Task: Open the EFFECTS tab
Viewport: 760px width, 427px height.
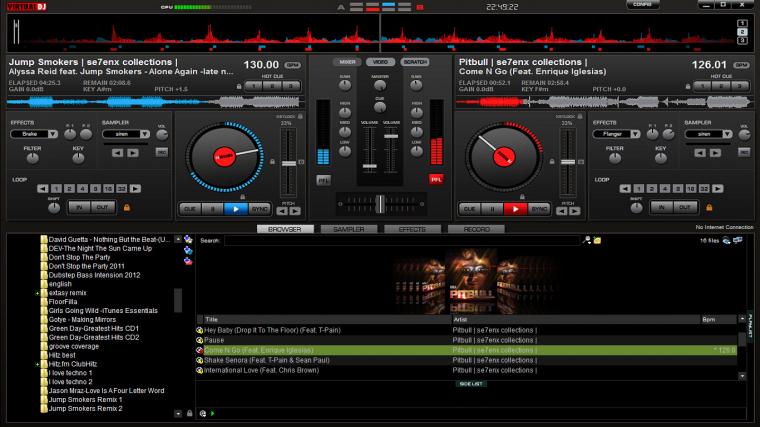Action: pos(412,229)
